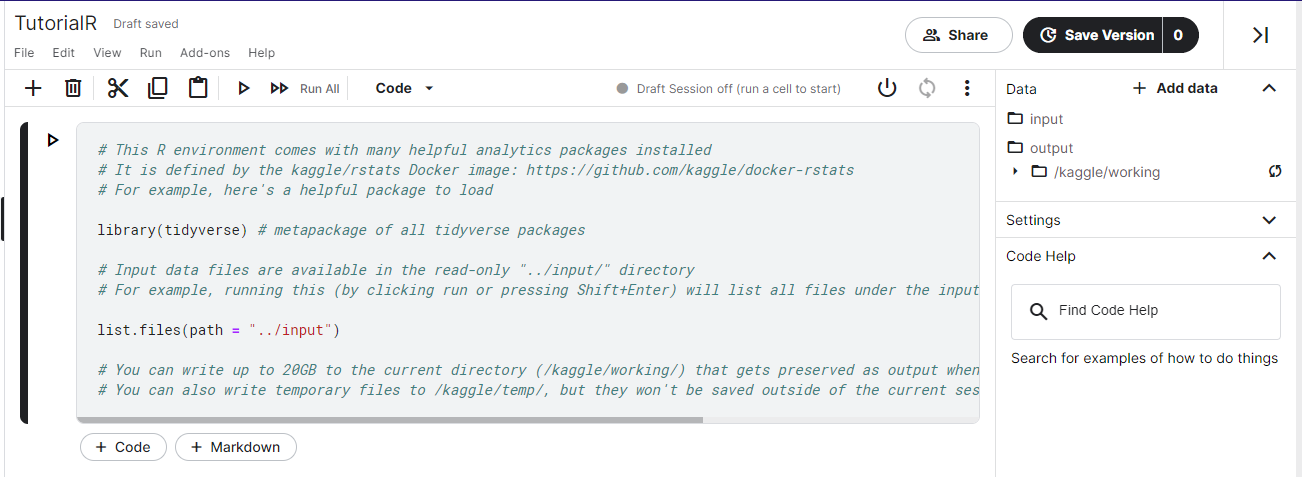Open the Run menu
Image resolution: width=1302 pixels, height=477 pixels.
pos(151,53)
